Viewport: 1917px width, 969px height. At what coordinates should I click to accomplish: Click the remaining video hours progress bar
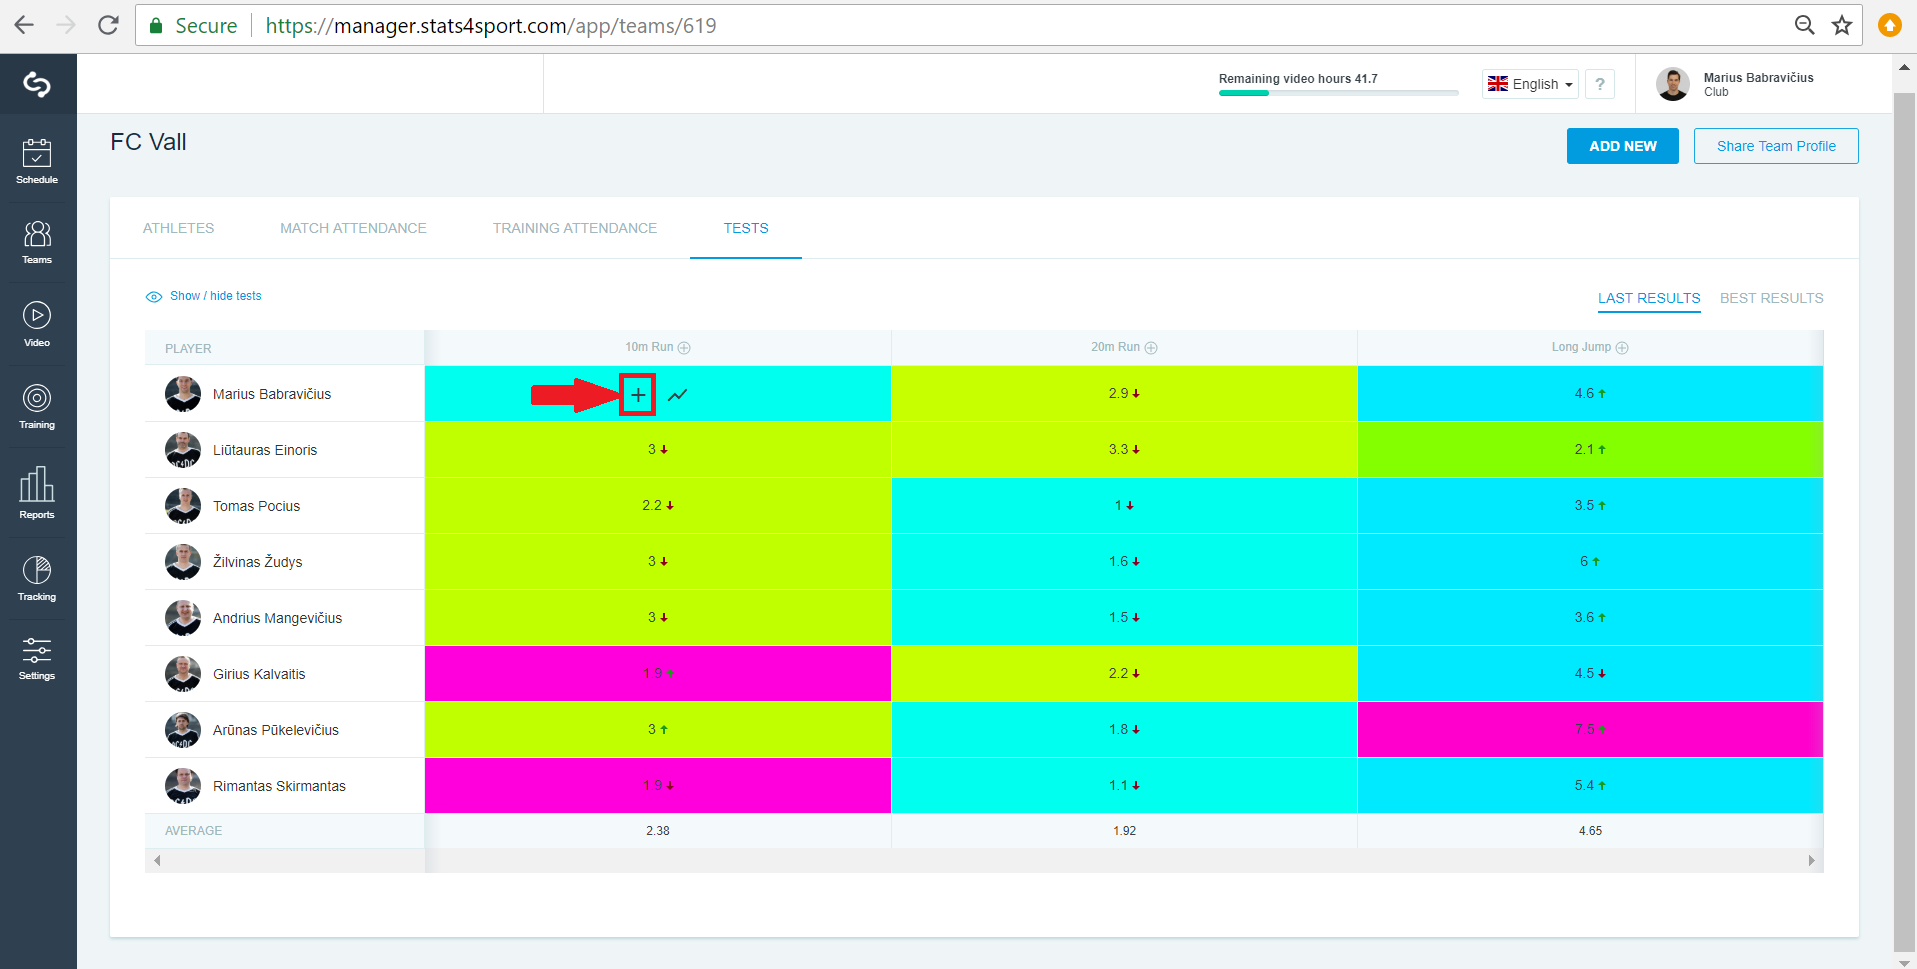tap(1338, 93)
